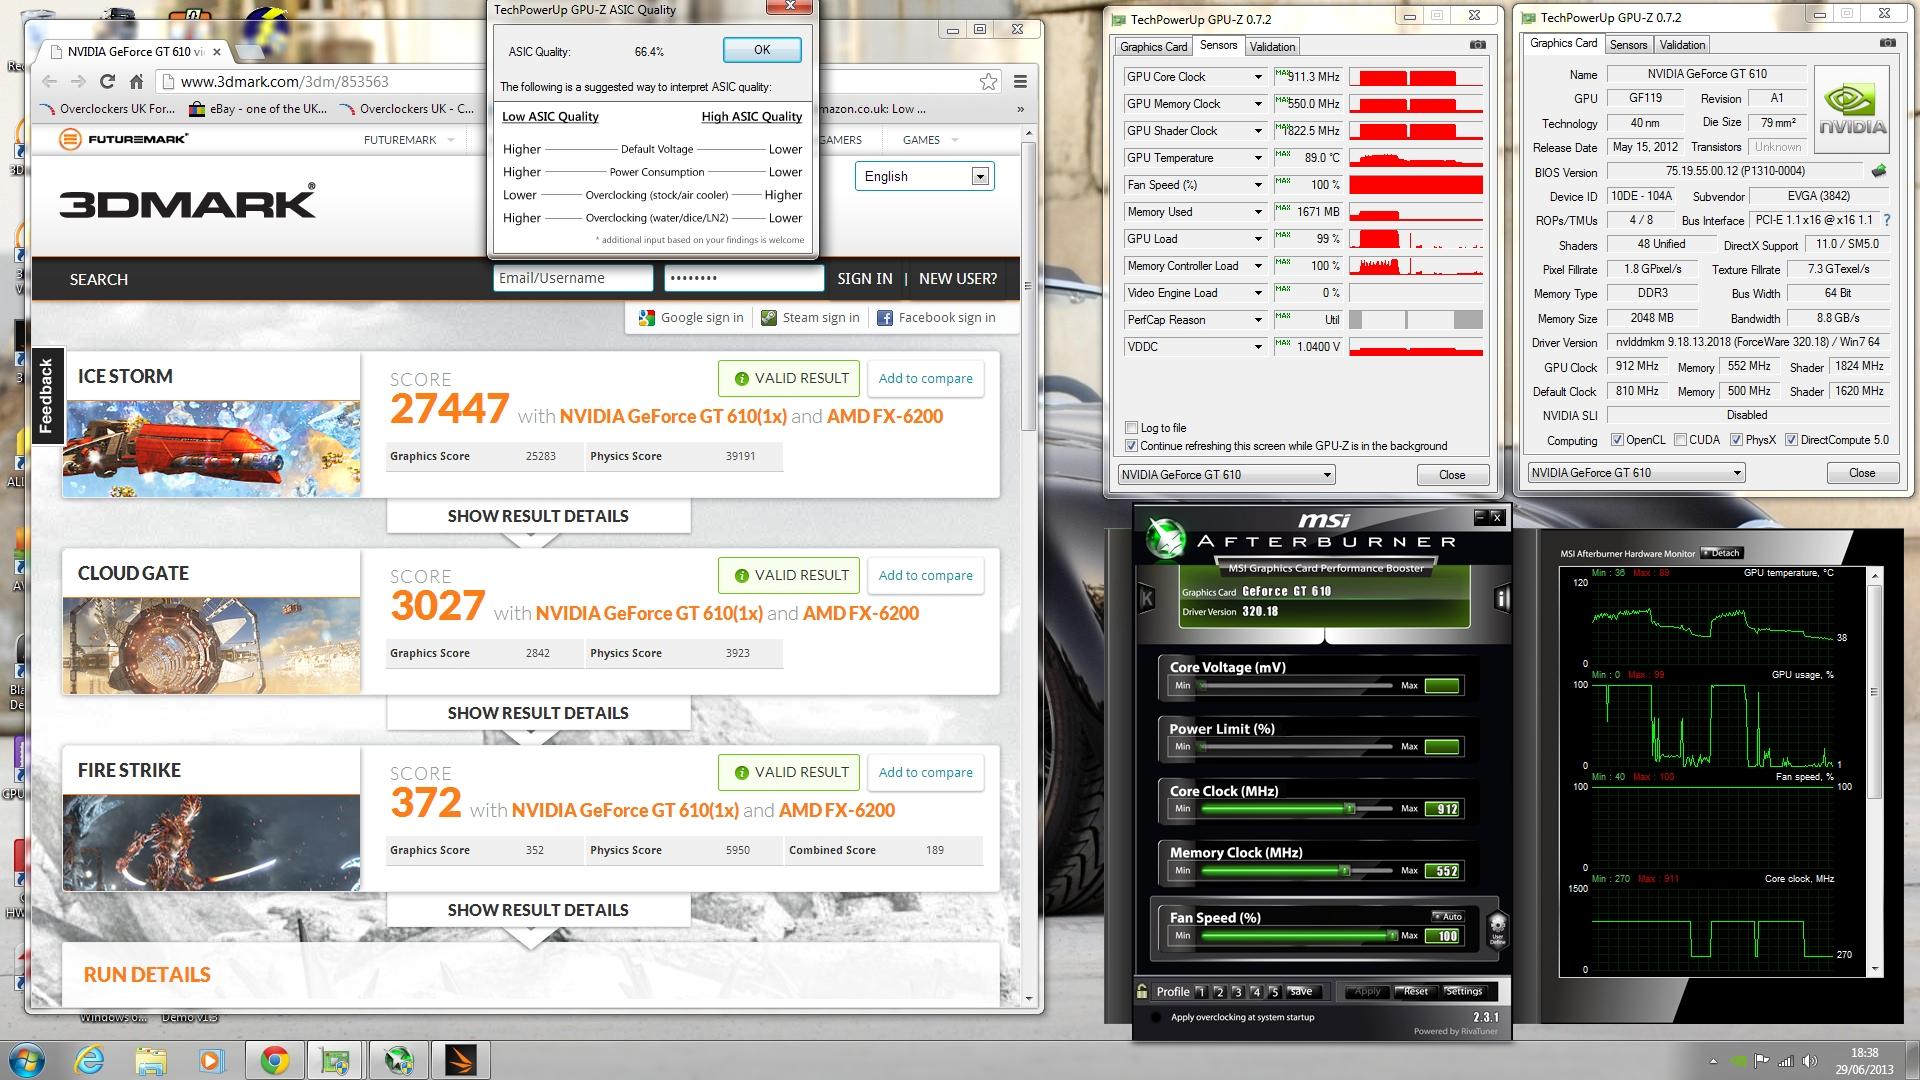This screenshot has height=1080, width=1920.
Task: Click the Email/Username input field
Action: (572, 278)
